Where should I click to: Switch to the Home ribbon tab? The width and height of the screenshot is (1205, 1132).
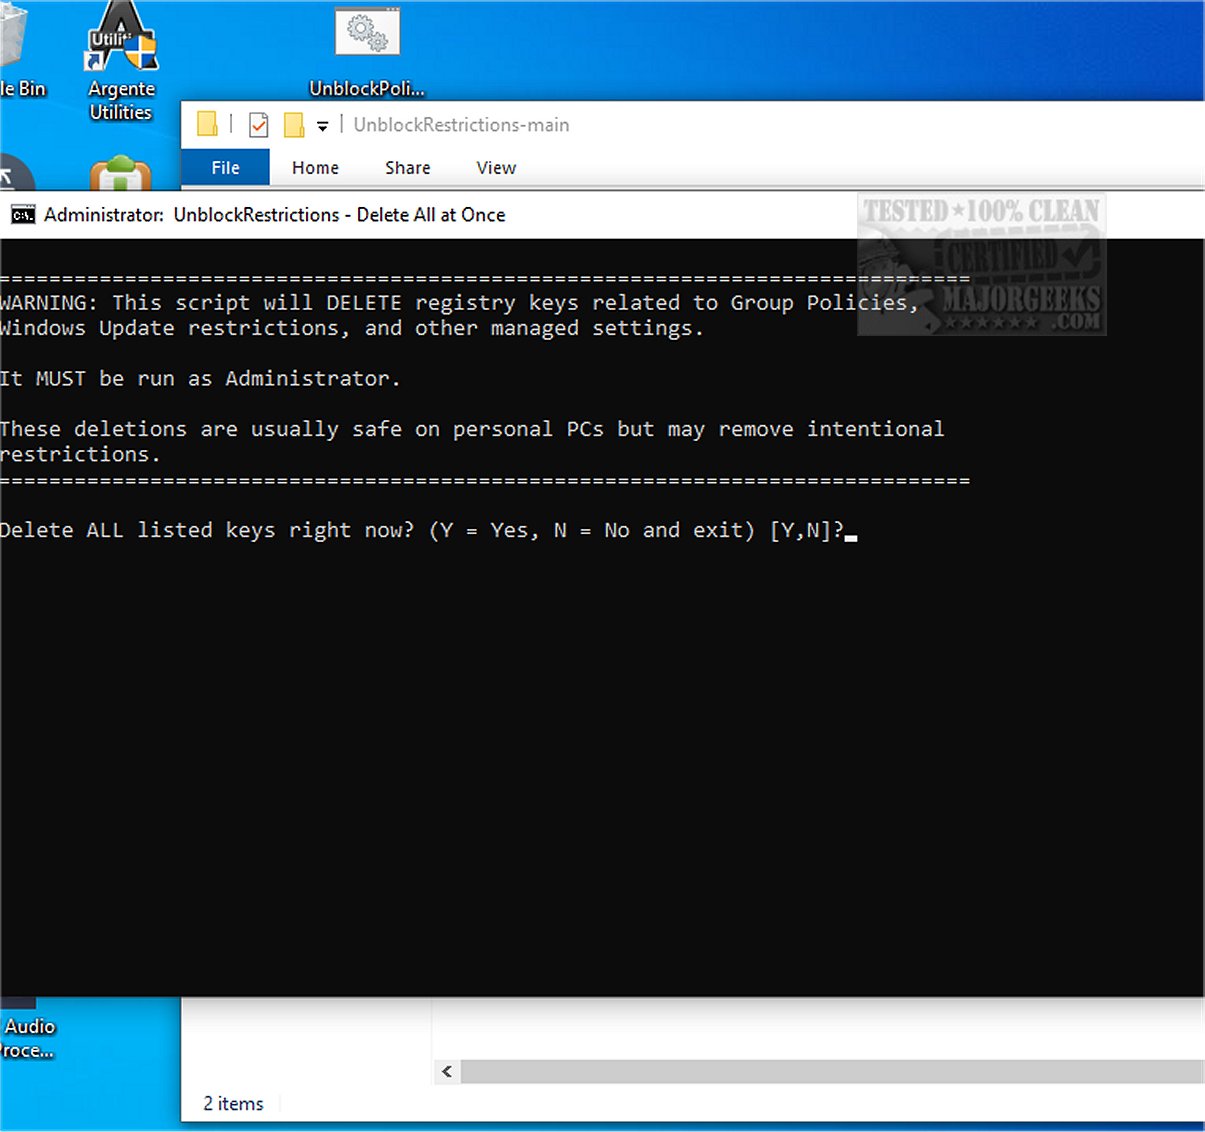point(315,168)
